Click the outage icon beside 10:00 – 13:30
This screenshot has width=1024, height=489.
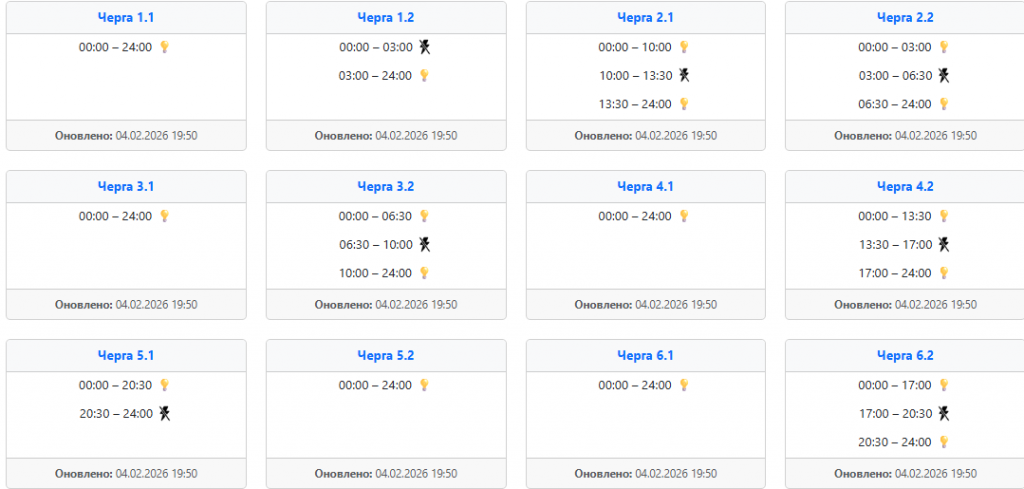684,75
